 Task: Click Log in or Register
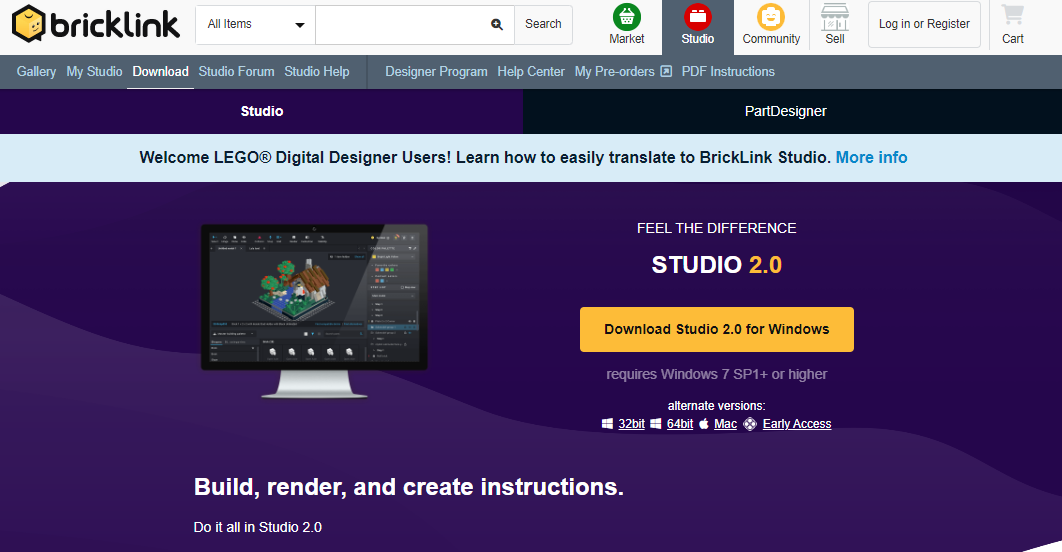pos(924,24)
